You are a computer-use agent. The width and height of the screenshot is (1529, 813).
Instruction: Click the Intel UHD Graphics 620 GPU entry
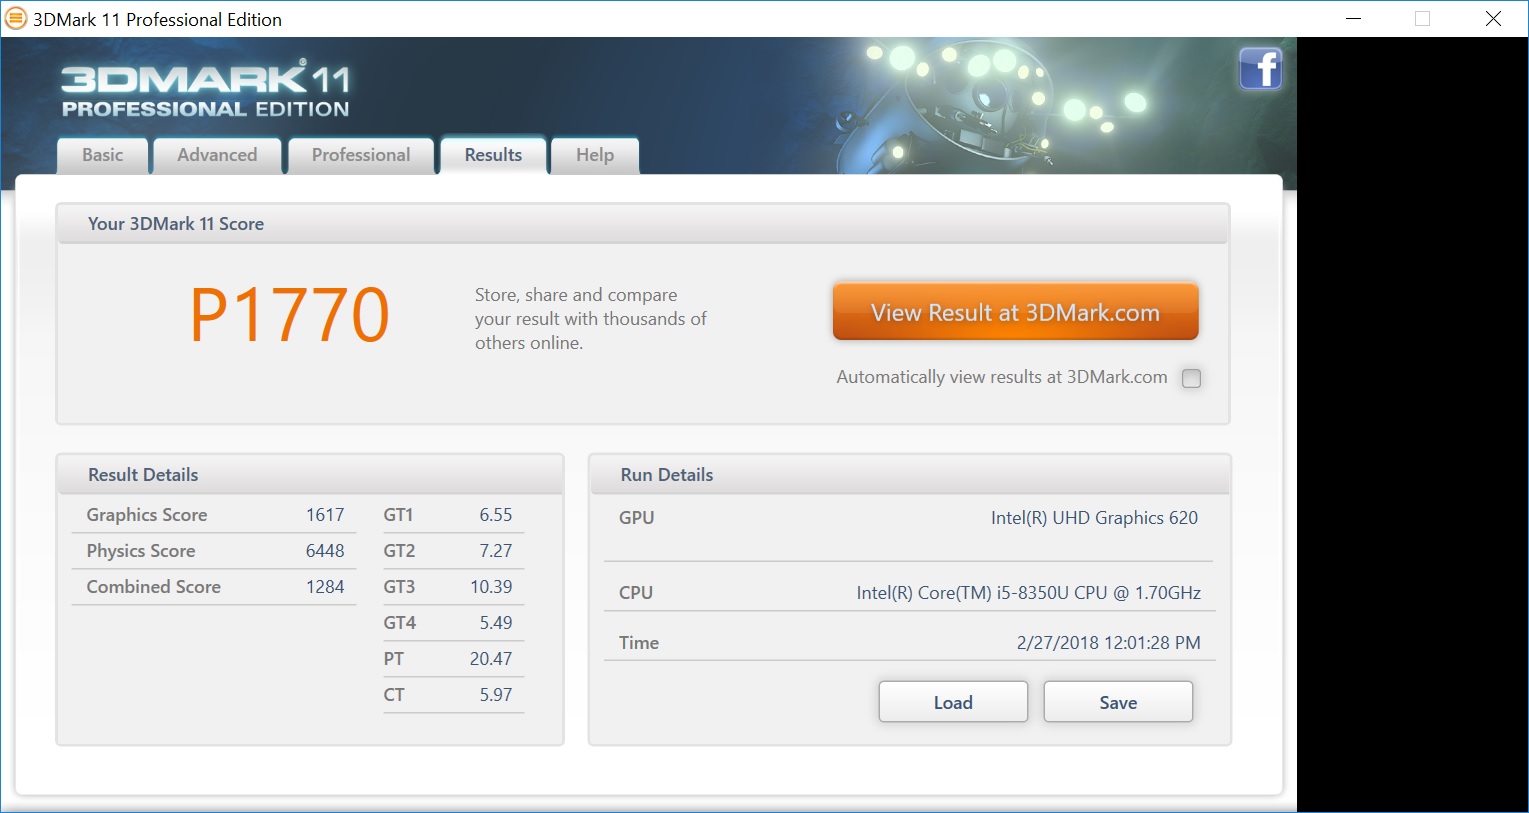pyautogui.click(x=1094, y=518)
